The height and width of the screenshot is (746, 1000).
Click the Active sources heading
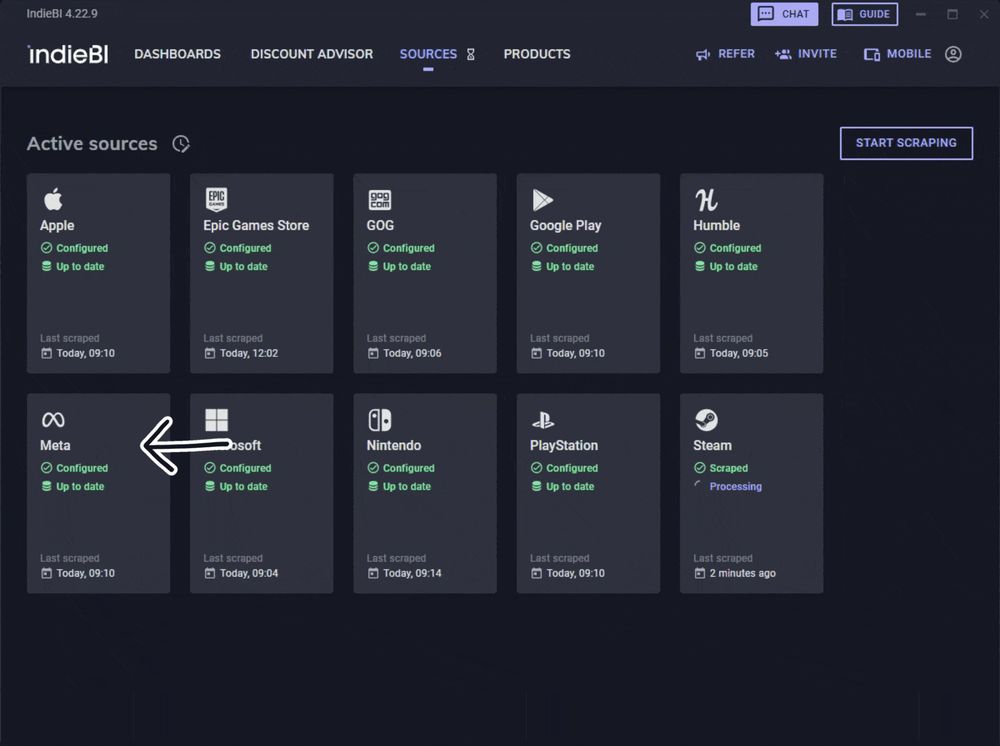tap(92, 143)
